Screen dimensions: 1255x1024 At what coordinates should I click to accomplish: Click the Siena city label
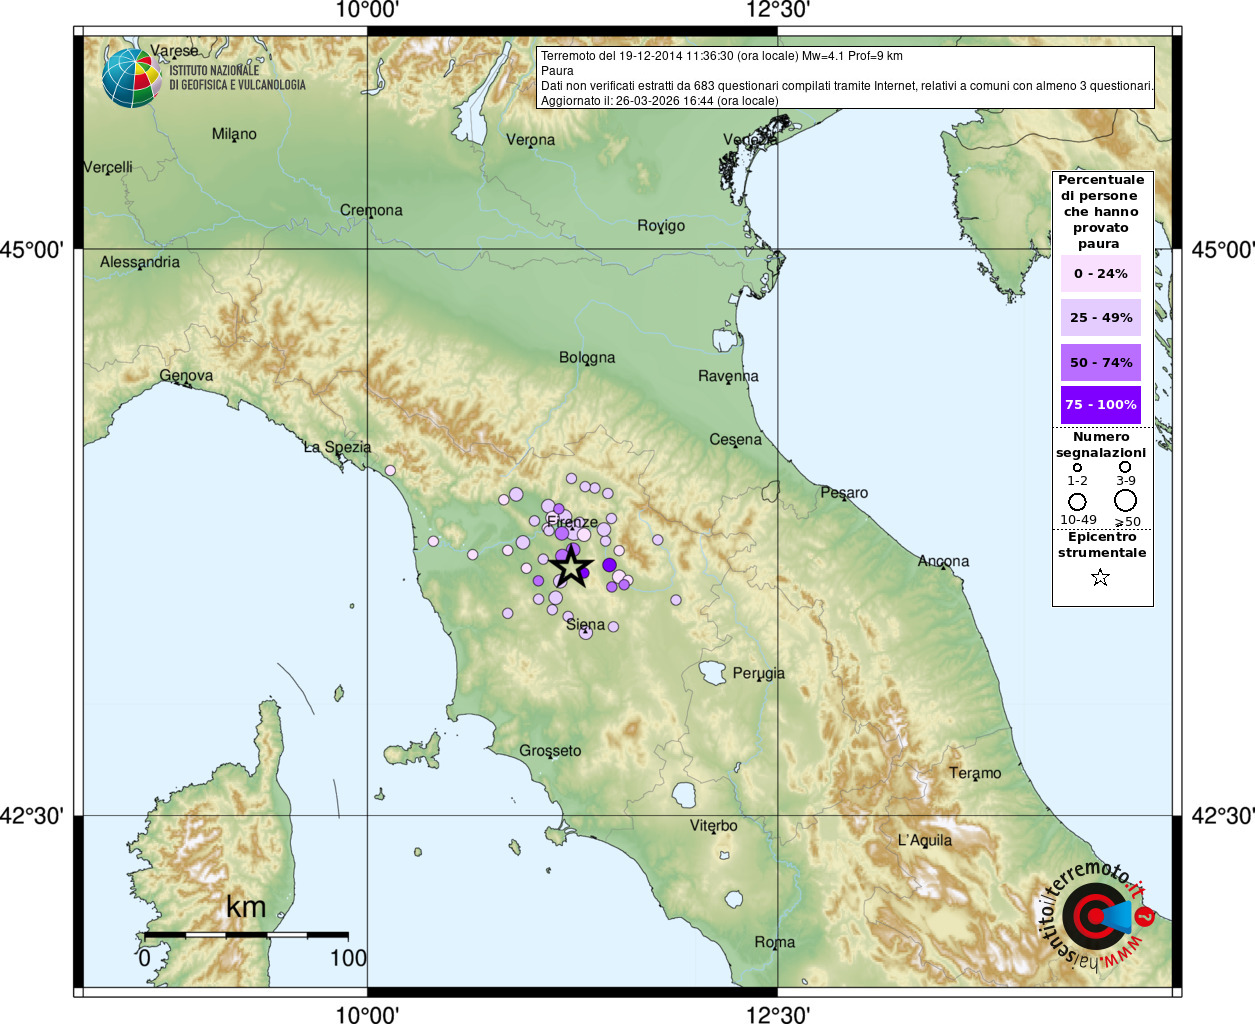coord(585,624)
